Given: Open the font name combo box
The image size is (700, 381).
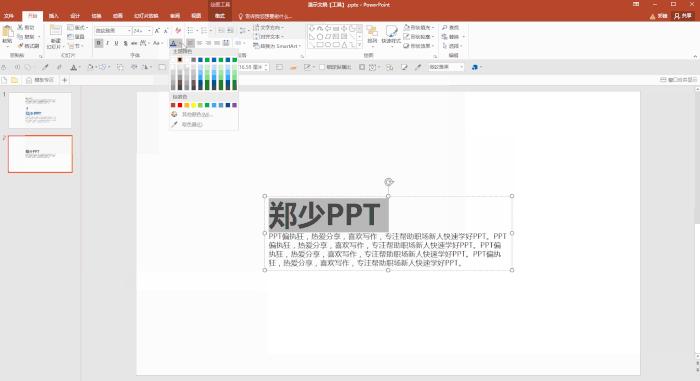Looking at the screenshot, I should tap(113, 31).
